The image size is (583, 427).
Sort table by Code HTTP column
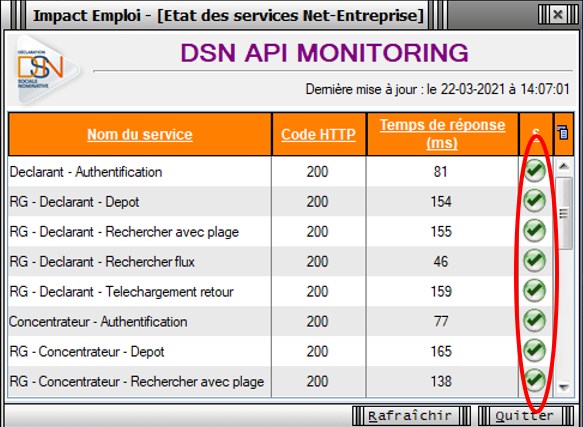tap(318, 134)
